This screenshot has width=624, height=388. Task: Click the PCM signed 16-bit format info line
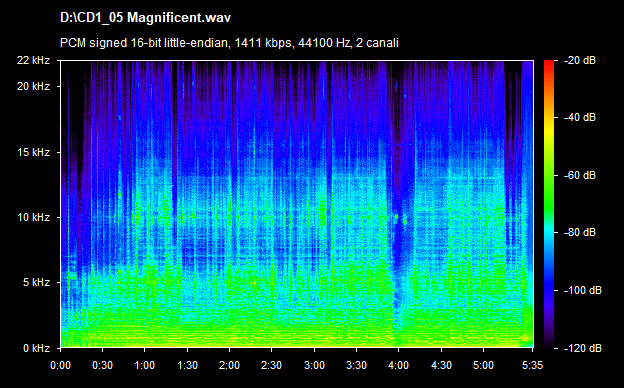coord(229,43)
